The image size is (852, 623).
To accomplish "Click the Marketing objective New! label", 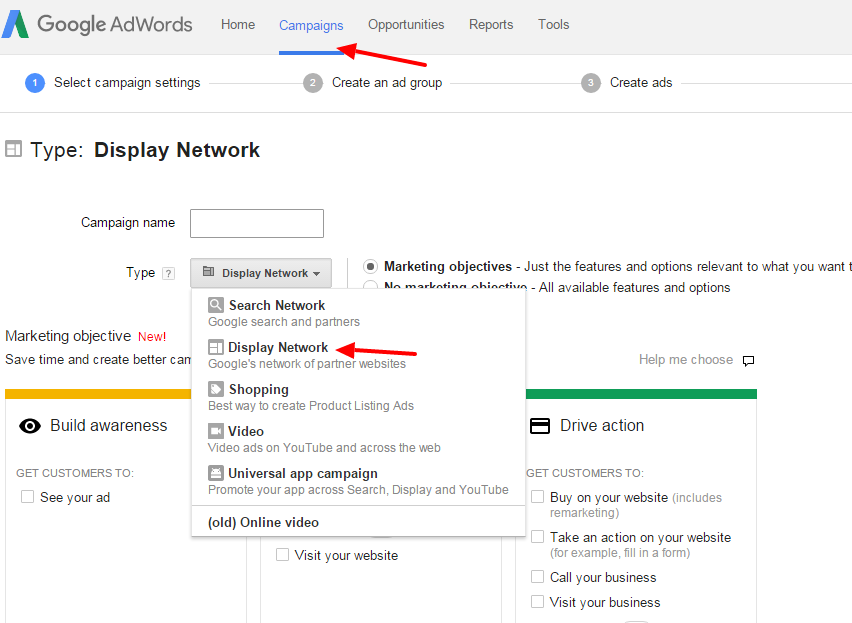I will 85,336.
